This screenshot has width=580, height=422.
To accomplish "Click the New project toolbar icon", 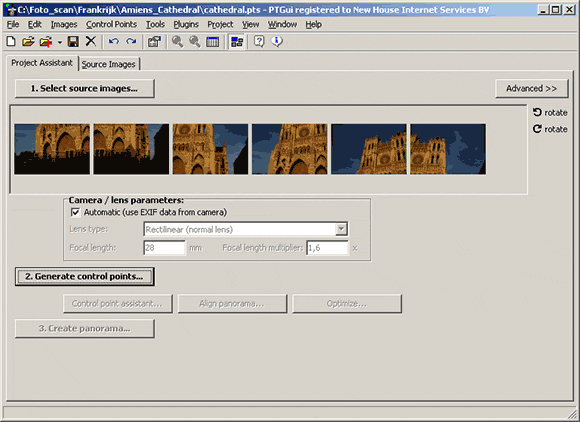I will (x=11, y=41).
